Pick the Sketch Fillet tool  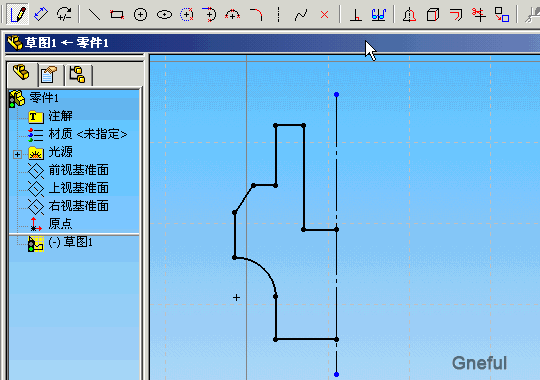point(256,14)
